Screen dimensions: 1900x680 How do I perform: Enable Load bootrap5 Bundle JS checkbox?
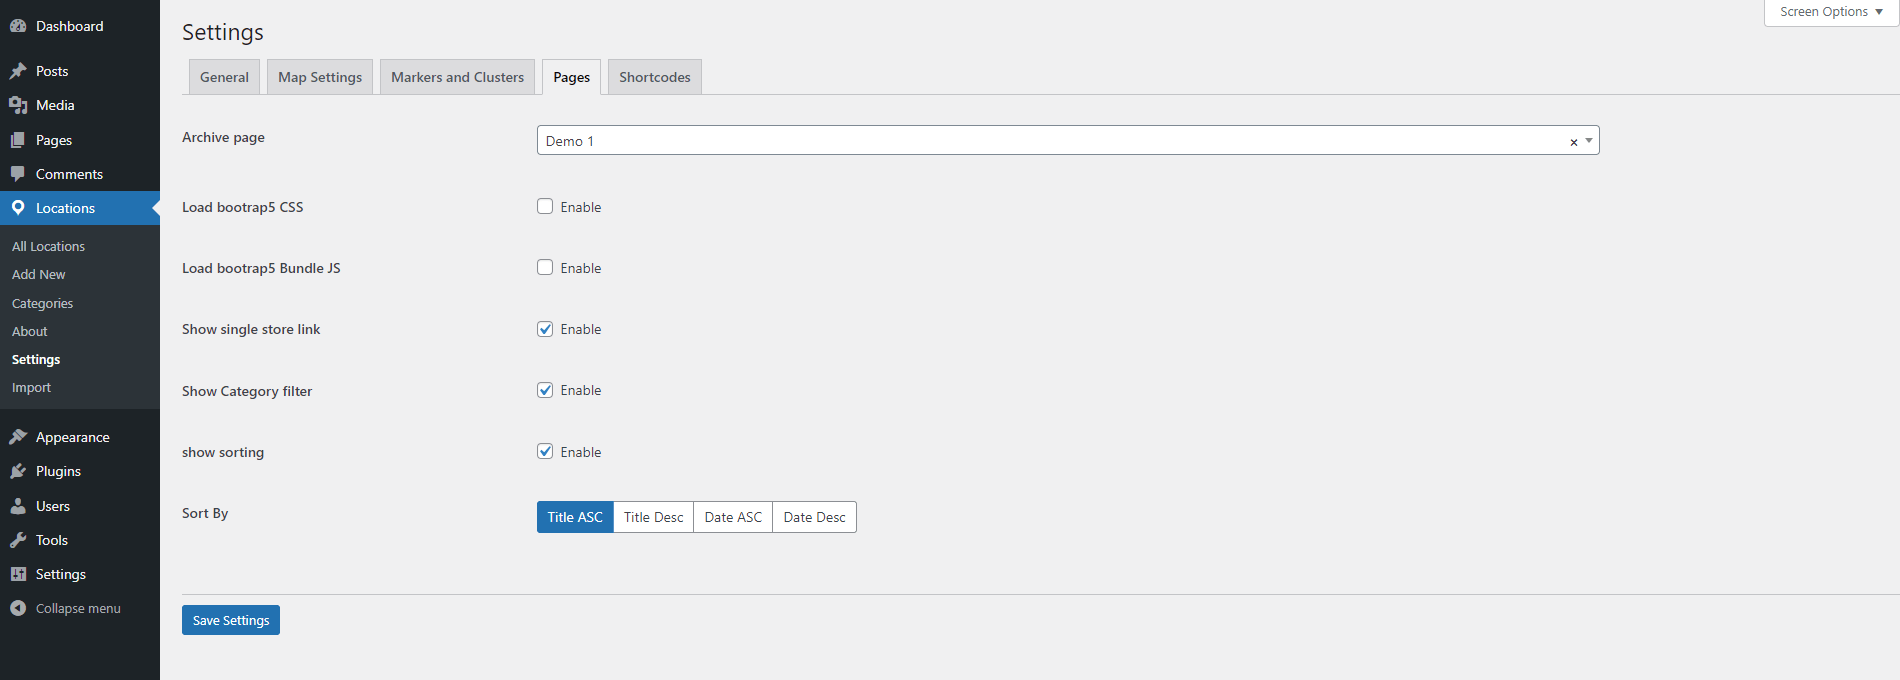pyautogui.click(x=545, y=267)
